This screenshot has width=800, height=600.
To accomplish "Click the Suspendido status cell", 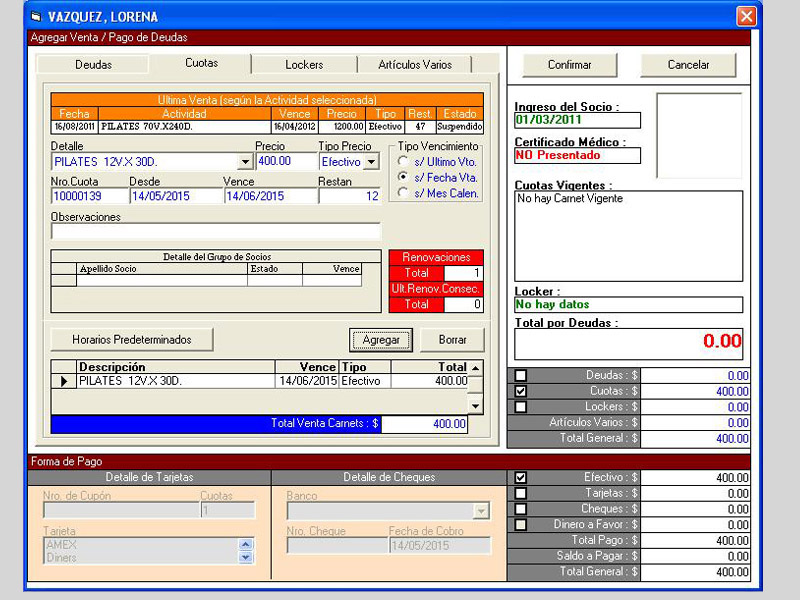I will point(459,127).
